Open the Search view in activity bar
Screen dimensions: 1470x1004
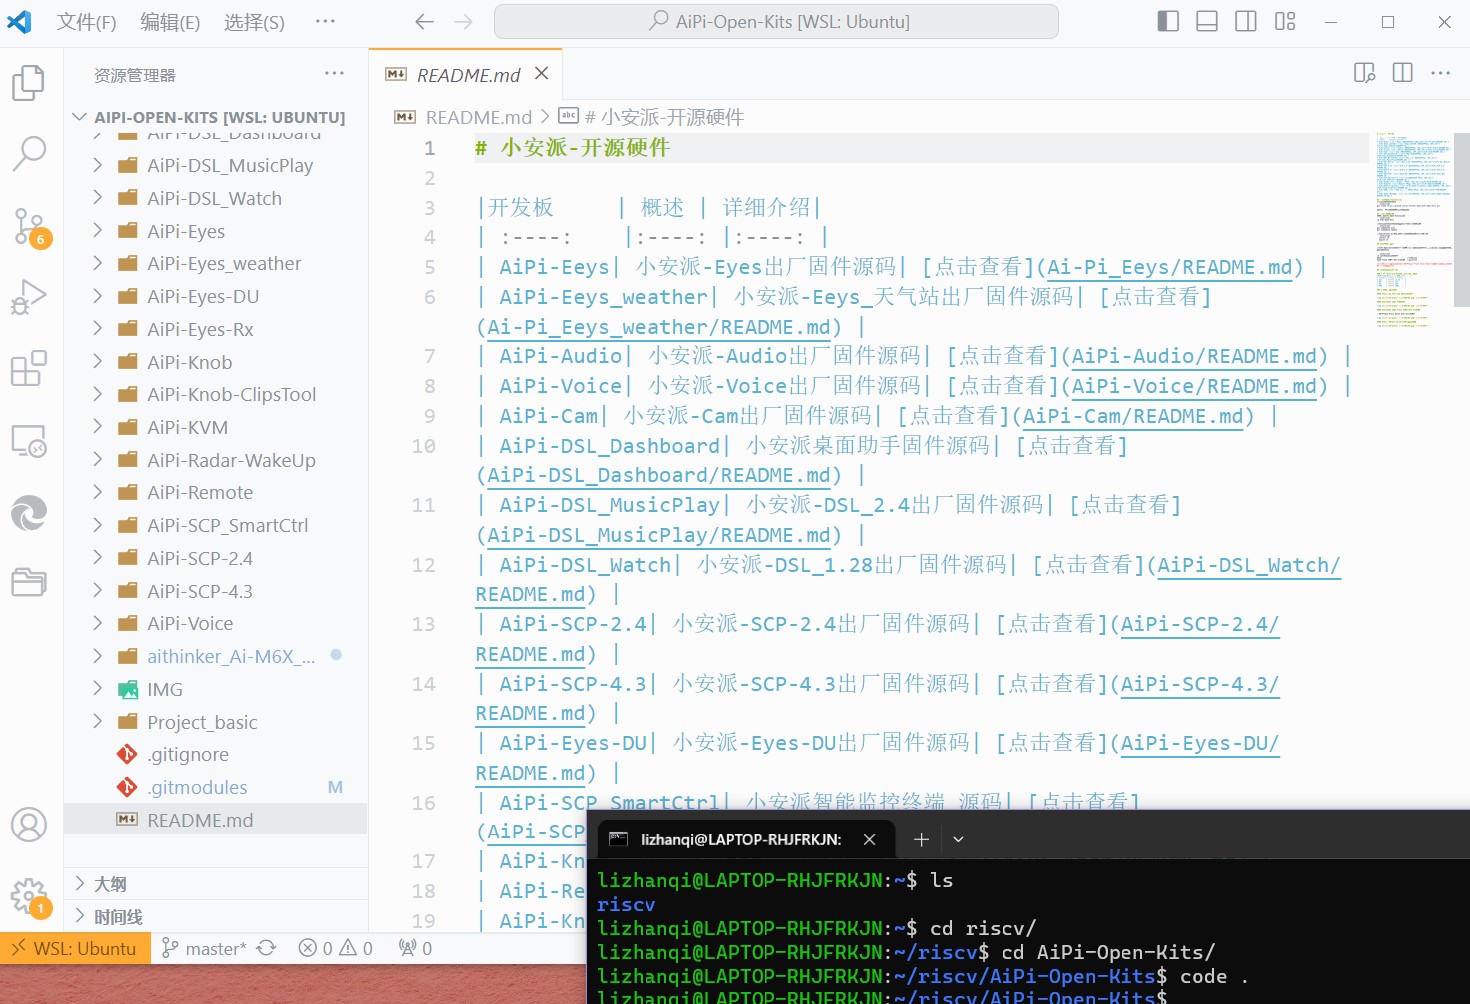[x=28, y=154]
